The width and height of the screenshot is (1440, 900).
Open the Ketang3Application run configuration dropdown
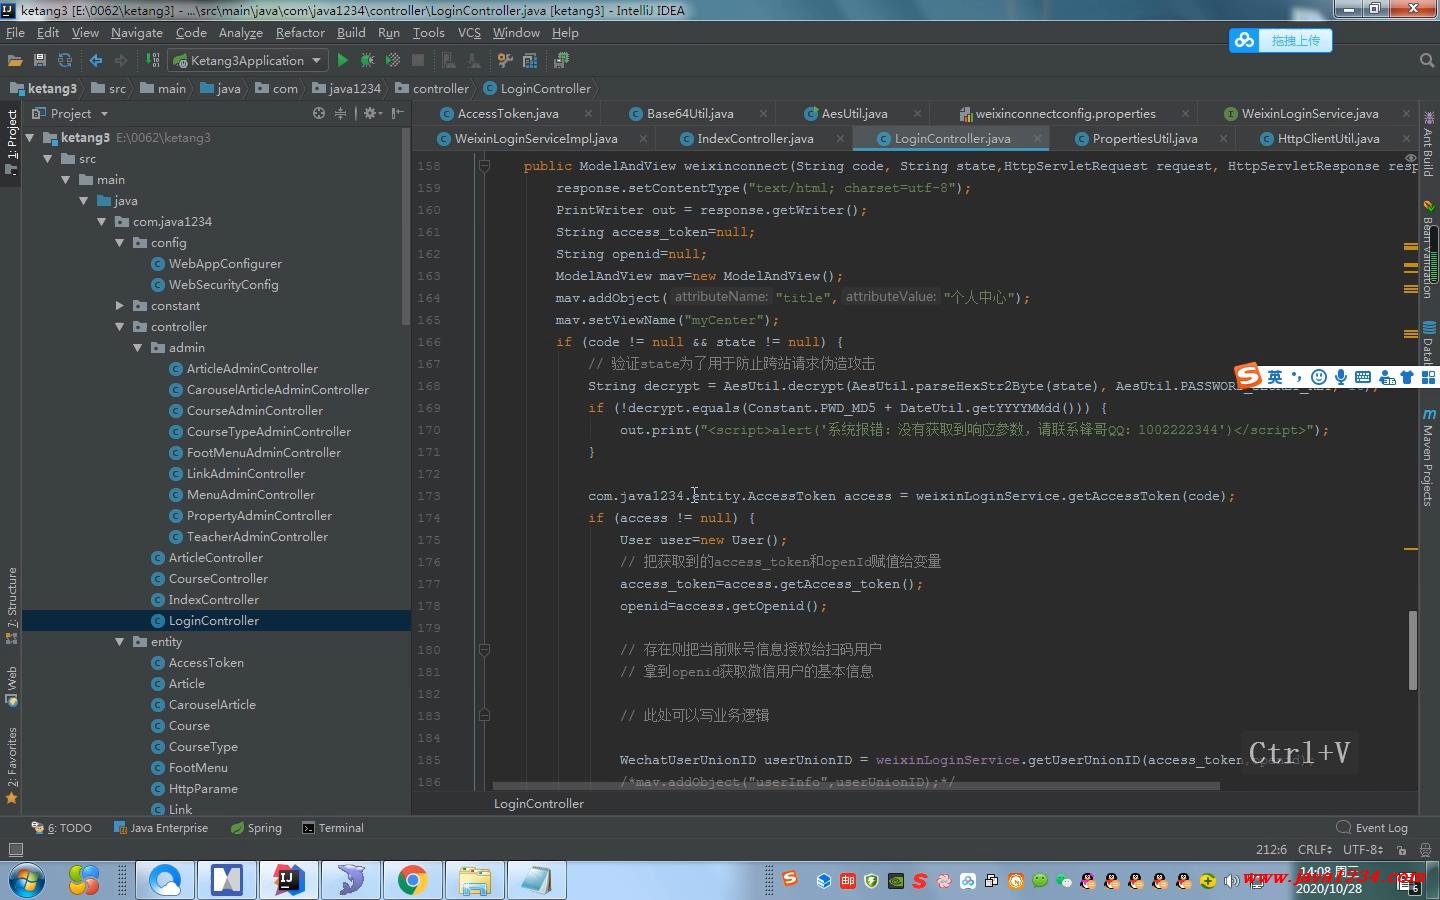(x=247, y=61)
